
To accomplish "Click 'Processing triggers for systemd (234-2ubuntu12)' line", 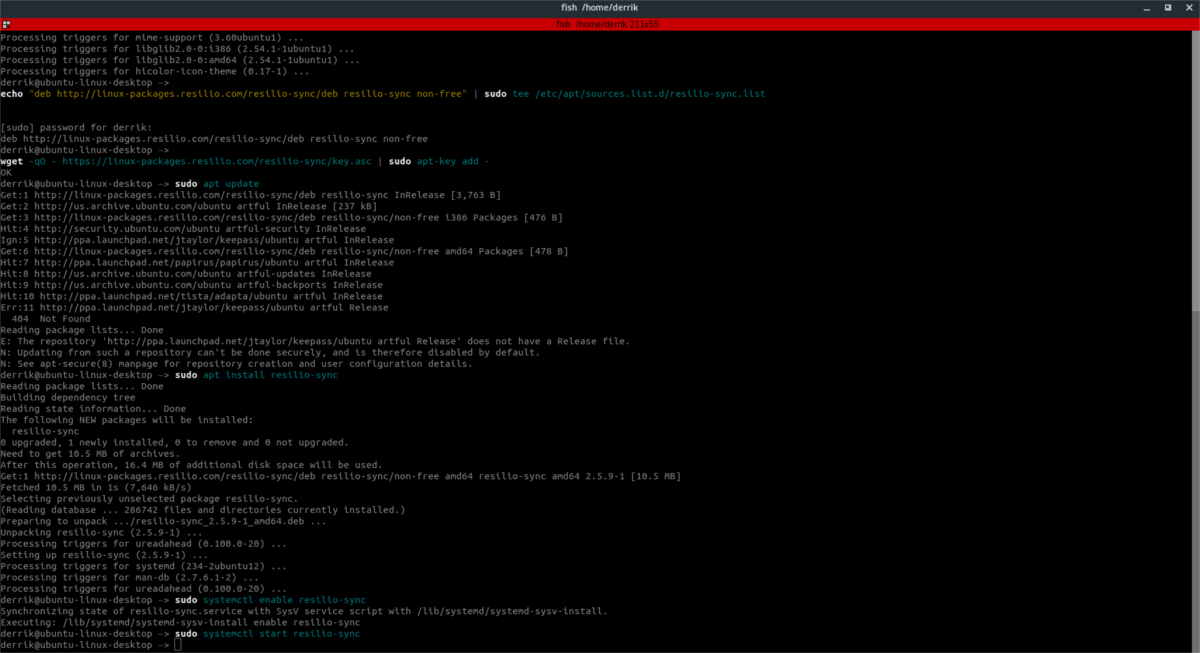I will coord(141,566).
